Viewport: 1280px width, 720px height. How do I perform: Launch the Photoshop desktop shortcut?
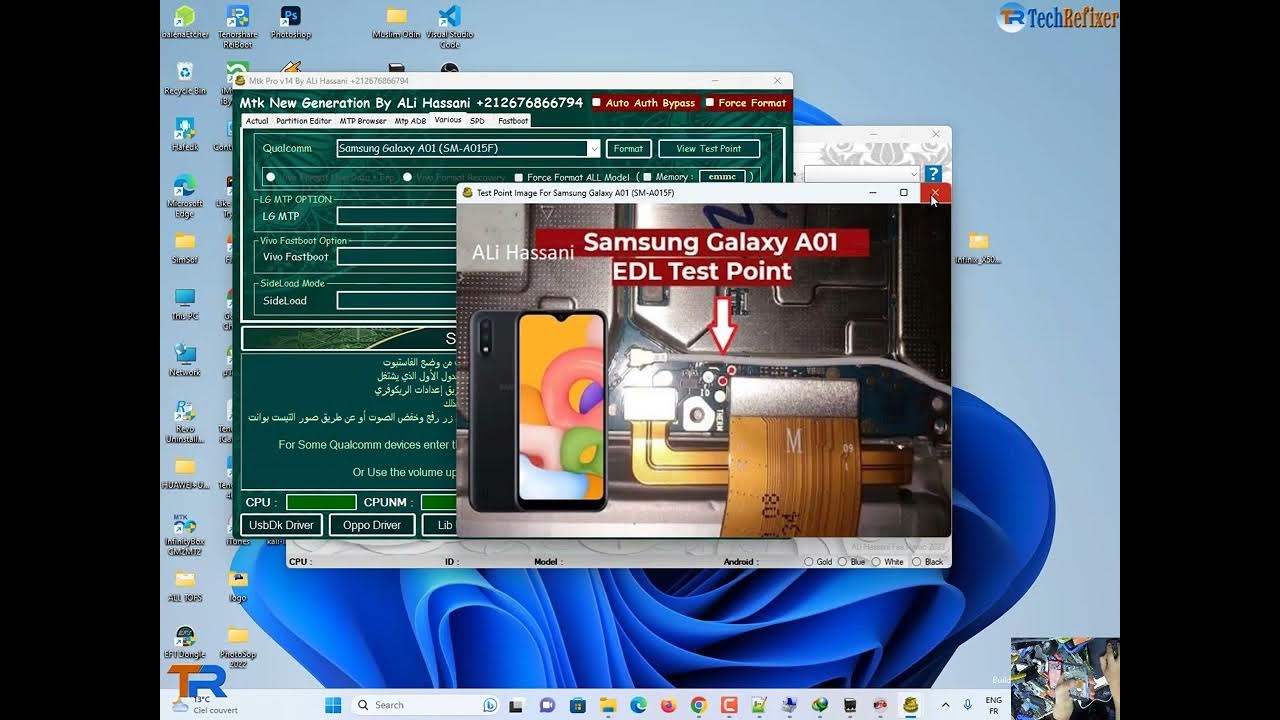[x=291, y=22]
